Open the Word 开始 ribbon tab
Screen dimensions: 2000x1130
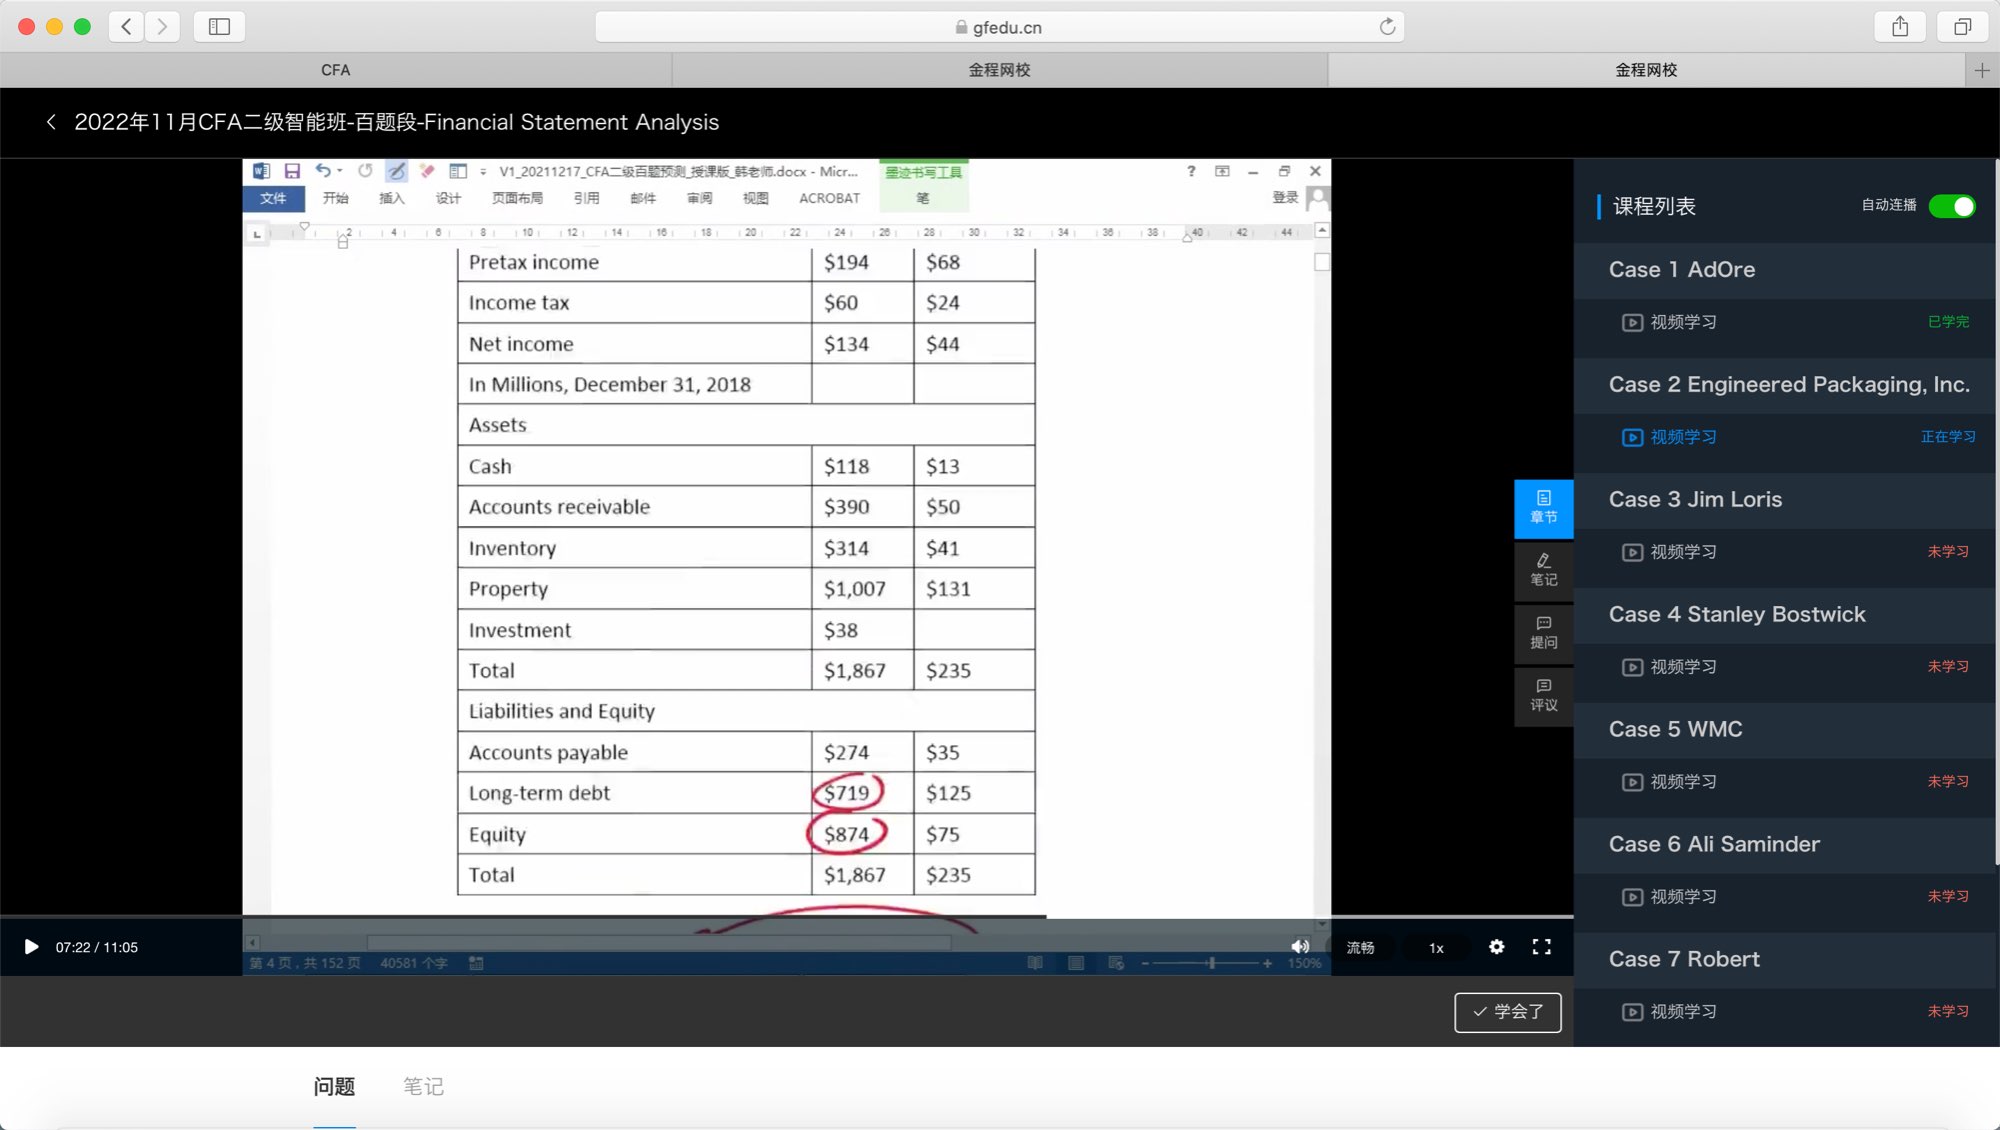click(x=335, y=198)
